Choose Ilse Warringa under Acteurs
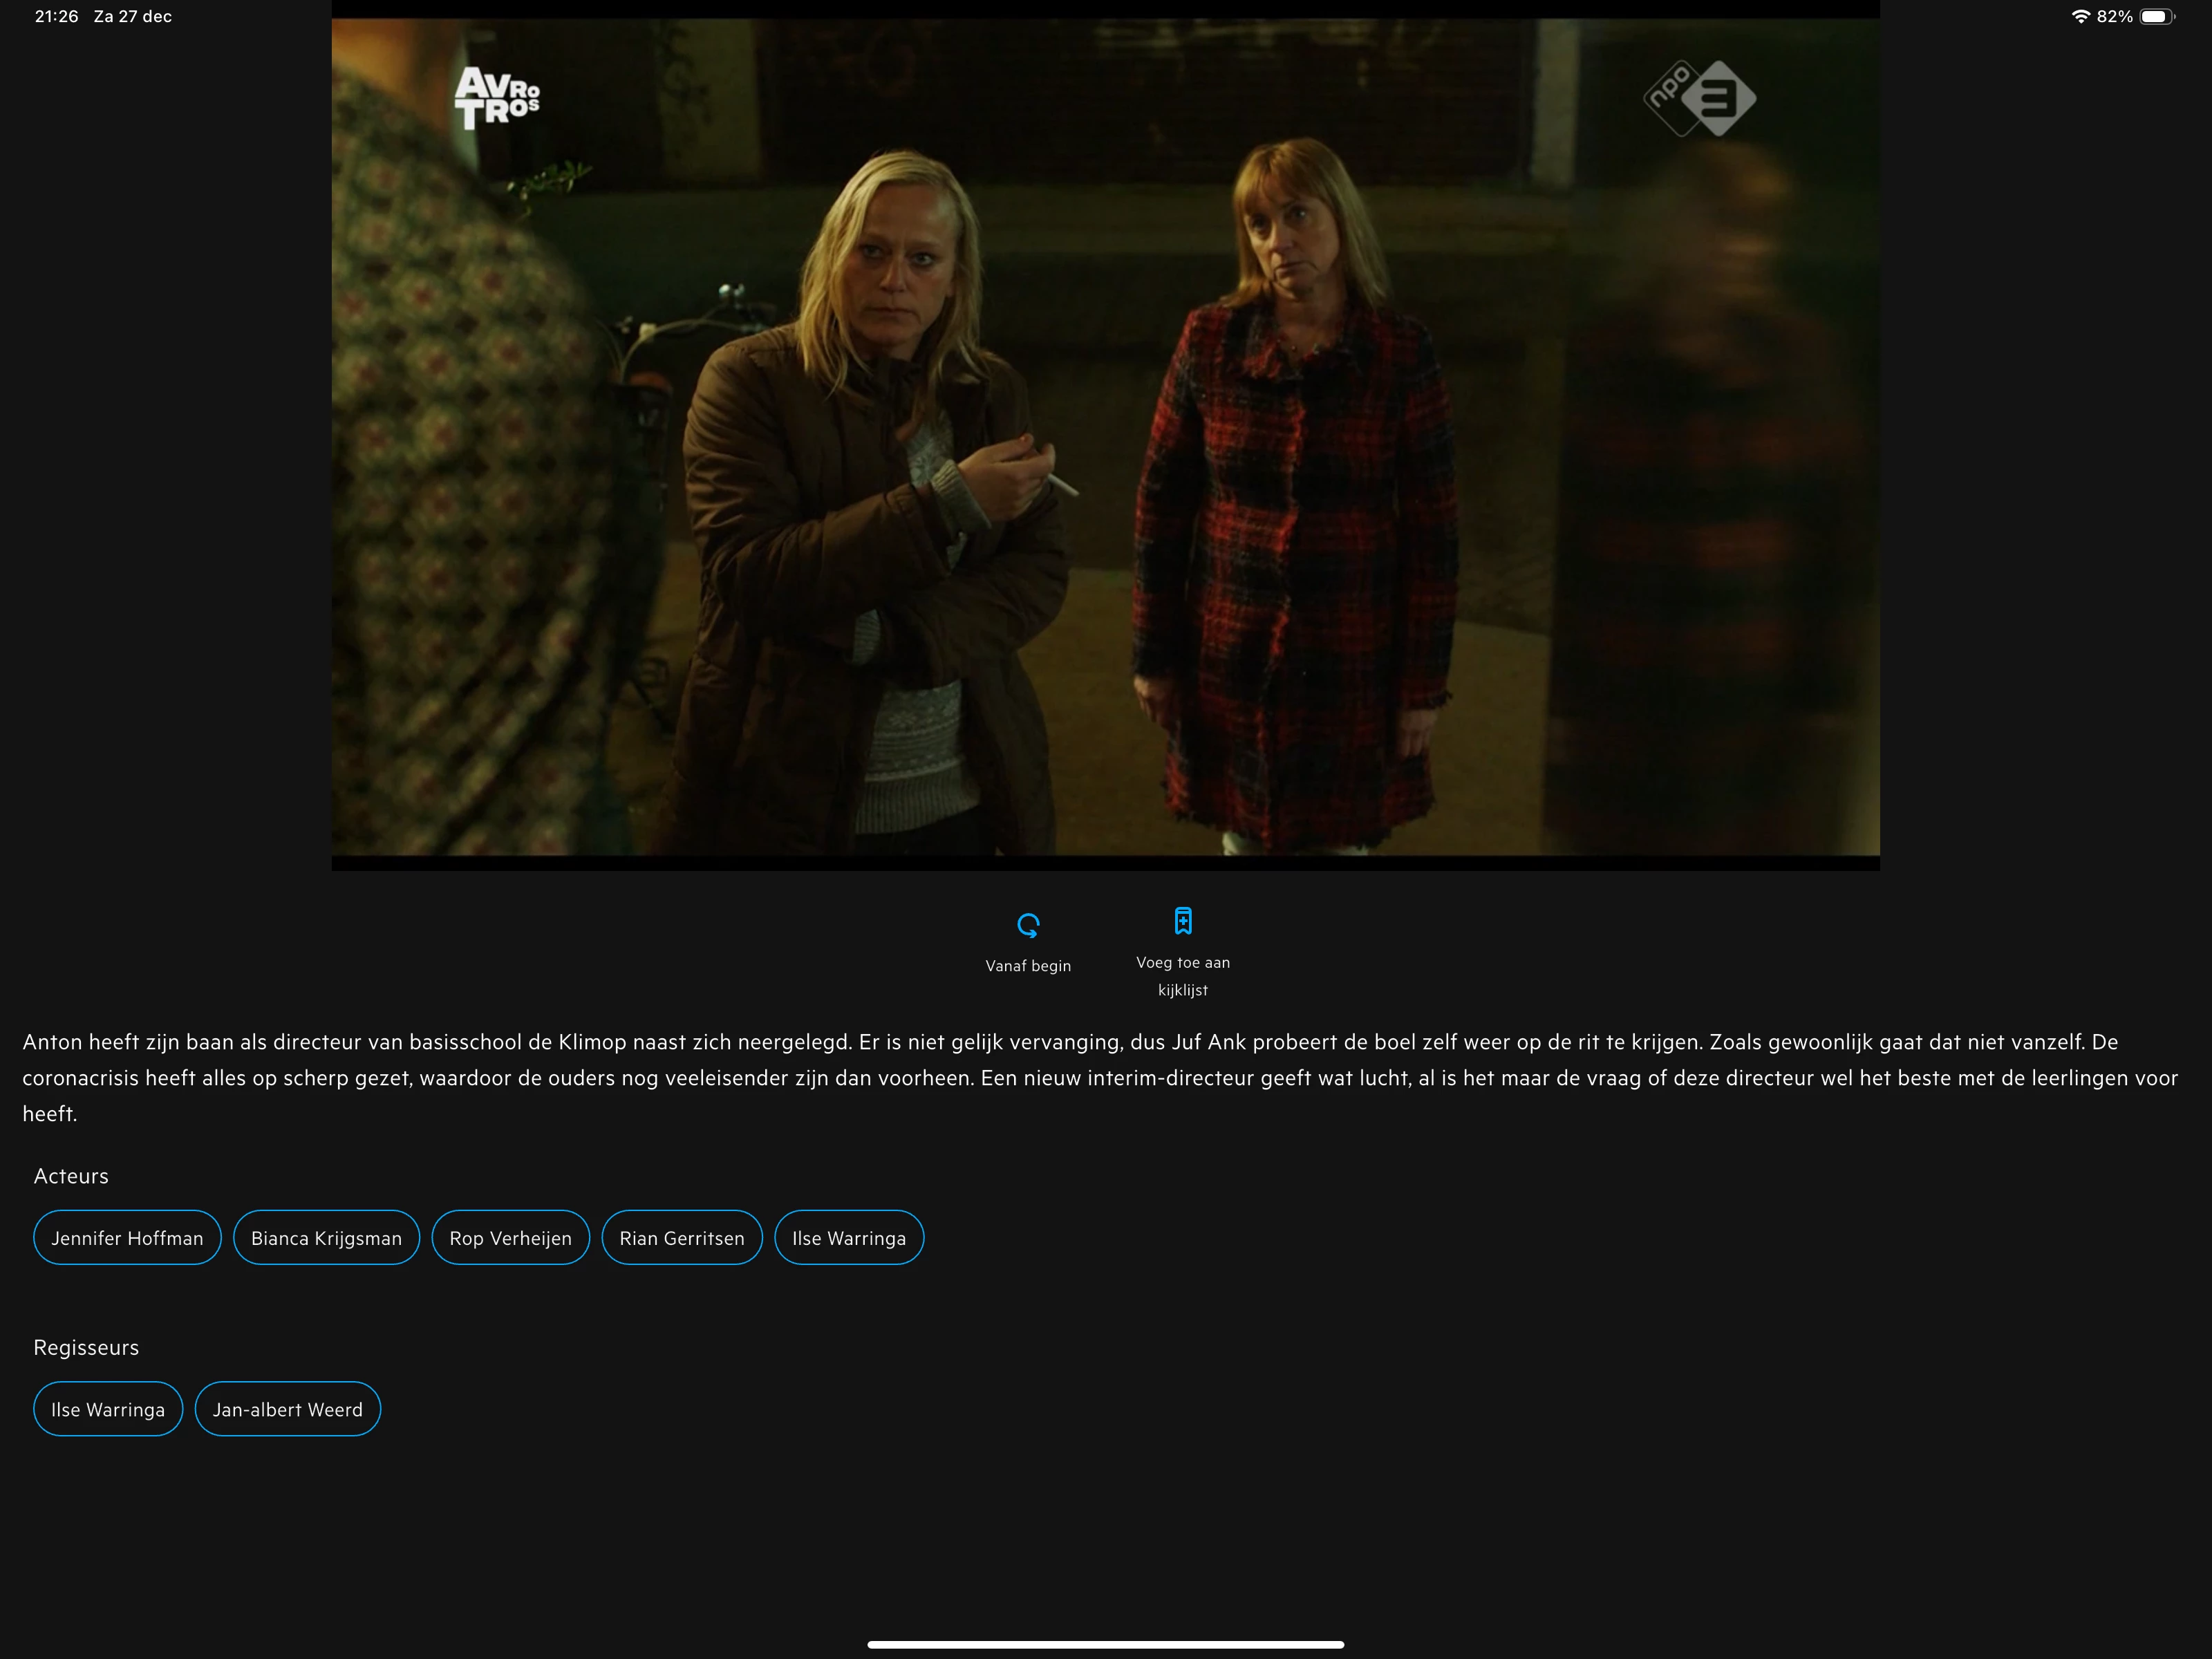 pos(849,1238)
